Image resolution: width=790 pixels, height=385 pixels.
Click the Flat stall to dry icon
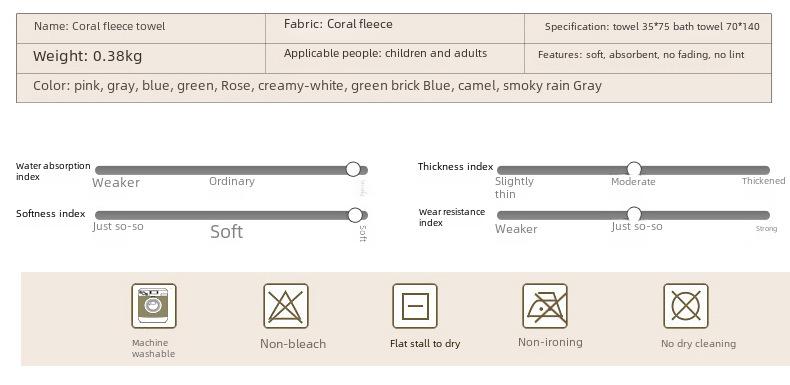point(415,306)
